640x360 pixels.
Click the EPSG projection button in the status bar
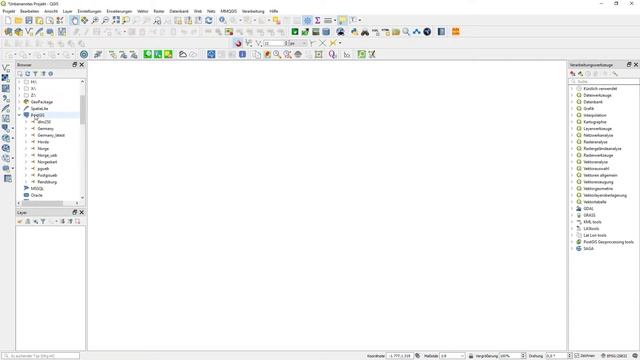pyautogui.click(x=615, y=356)
